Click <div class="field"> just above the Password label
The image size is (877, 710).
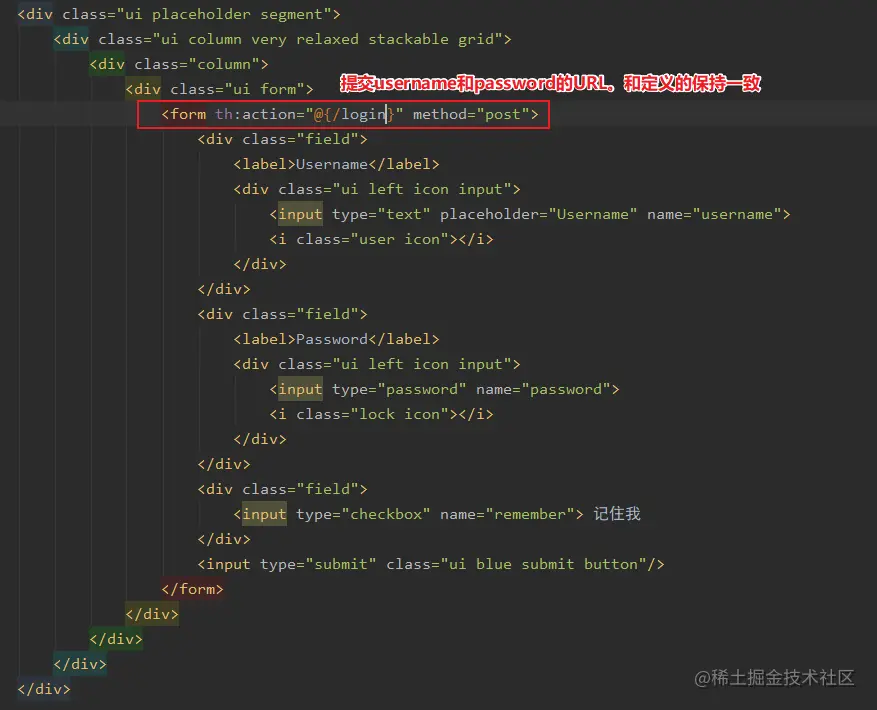282,314
